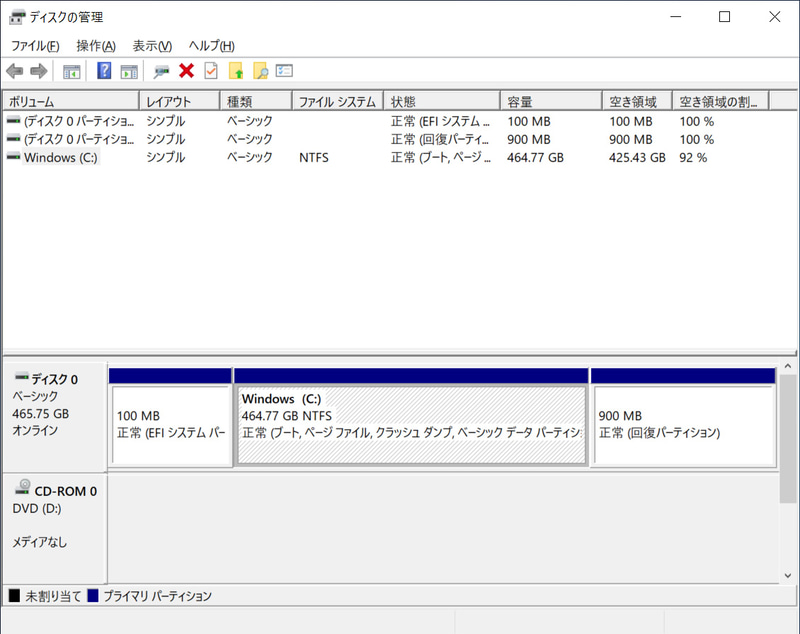
Task: Open the ファイル(F) menu
Action: pyautogui.click(x=35, y=46)
